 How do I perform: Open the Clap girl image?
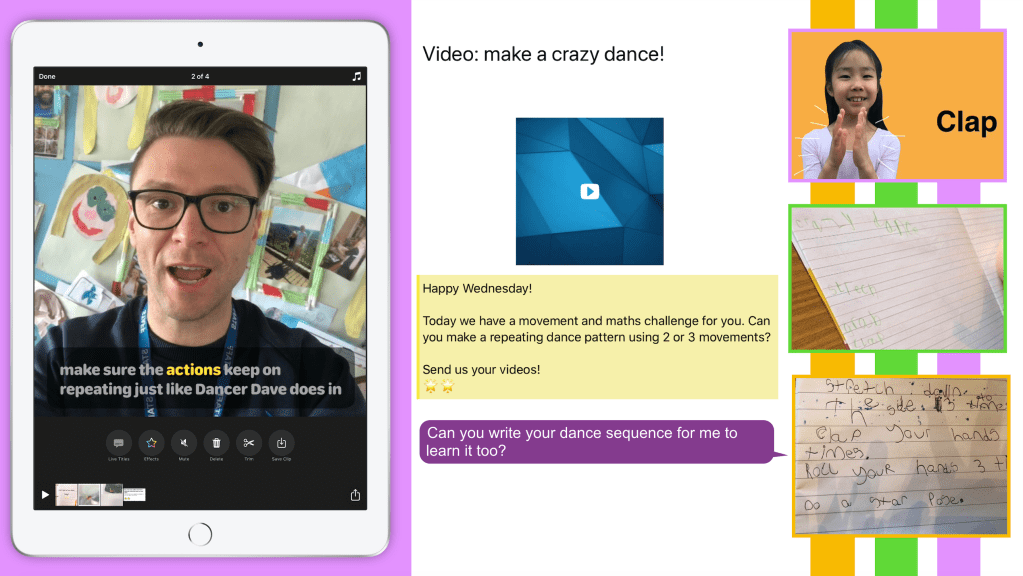[x=897, y=106]
